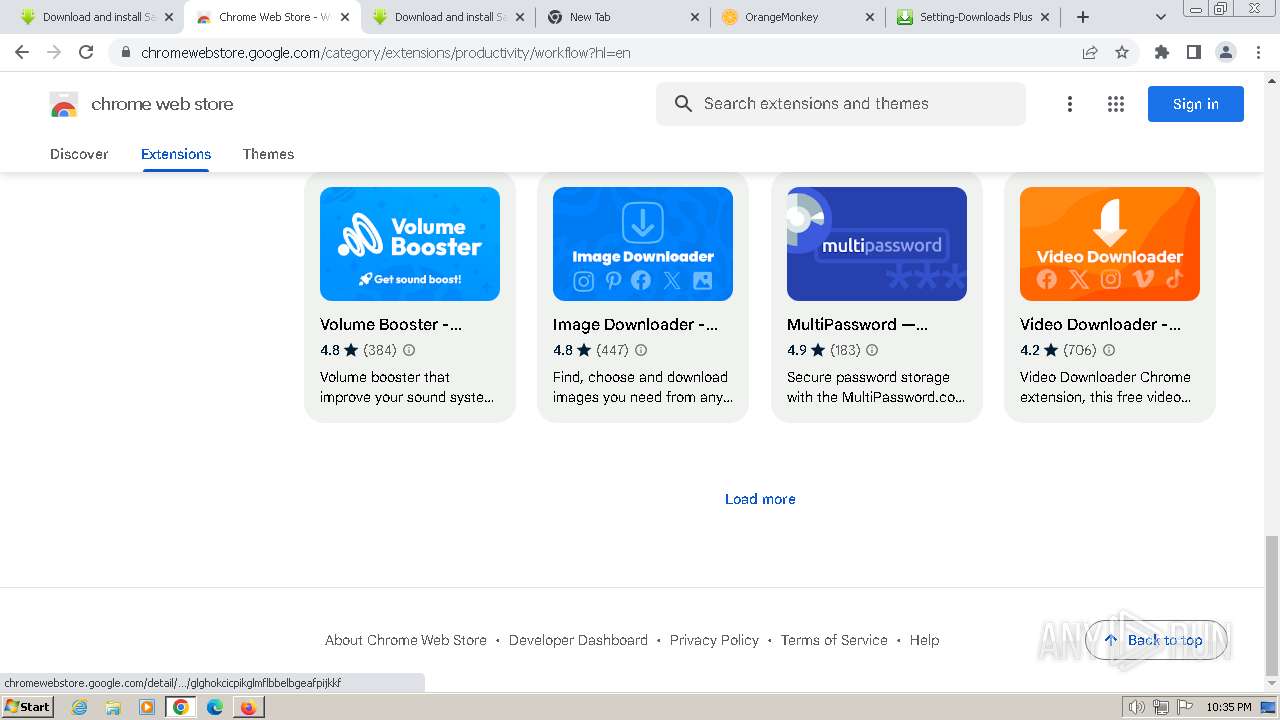Launch Internet Explorer from taskbar
The height and width of the screenshot is (720, 1280).
79,706
